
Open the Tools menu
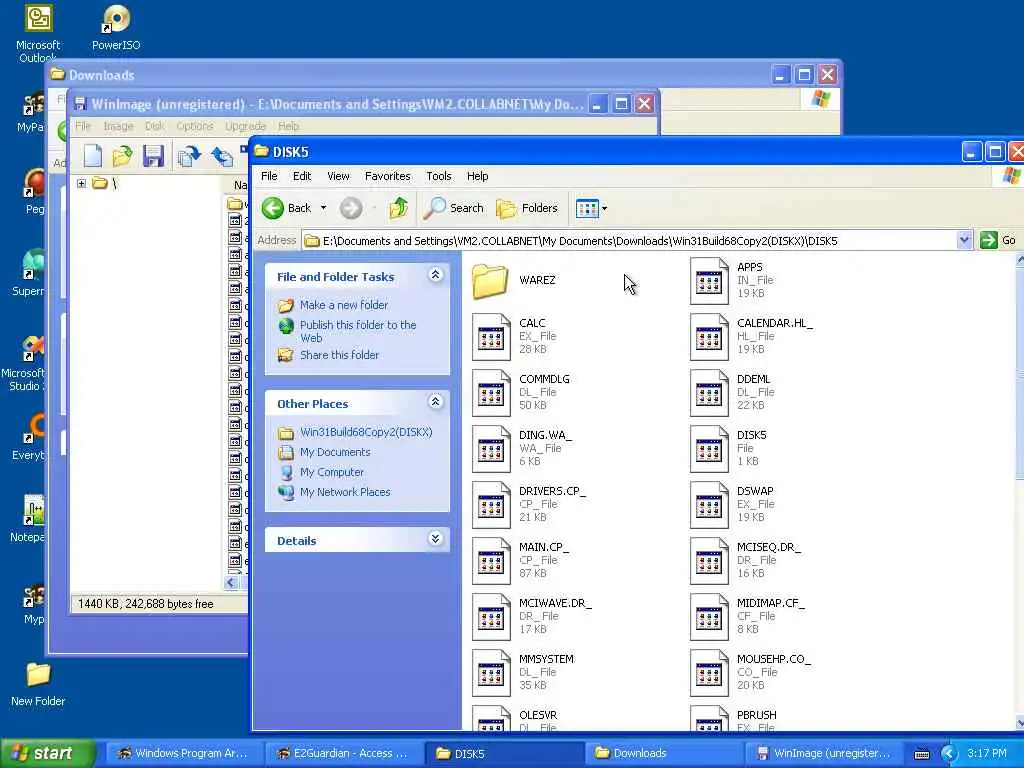439,176
